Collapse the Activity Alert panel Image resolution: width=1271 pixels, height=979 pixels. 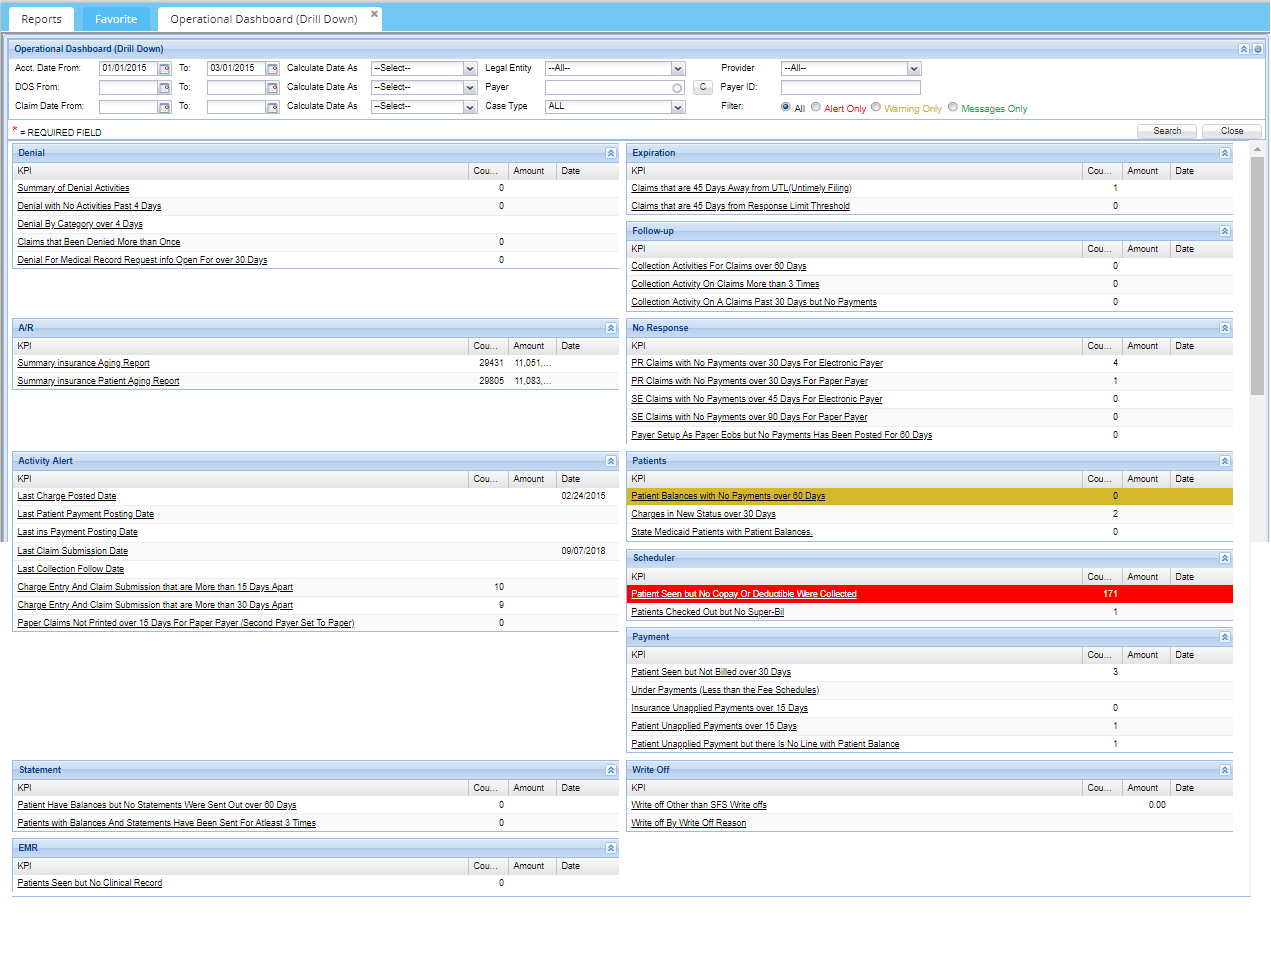pos(611,461)
